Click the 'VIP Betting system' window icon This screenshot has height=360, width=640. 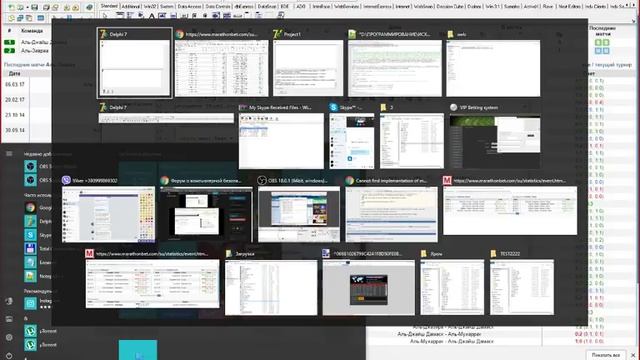point(453,107)
